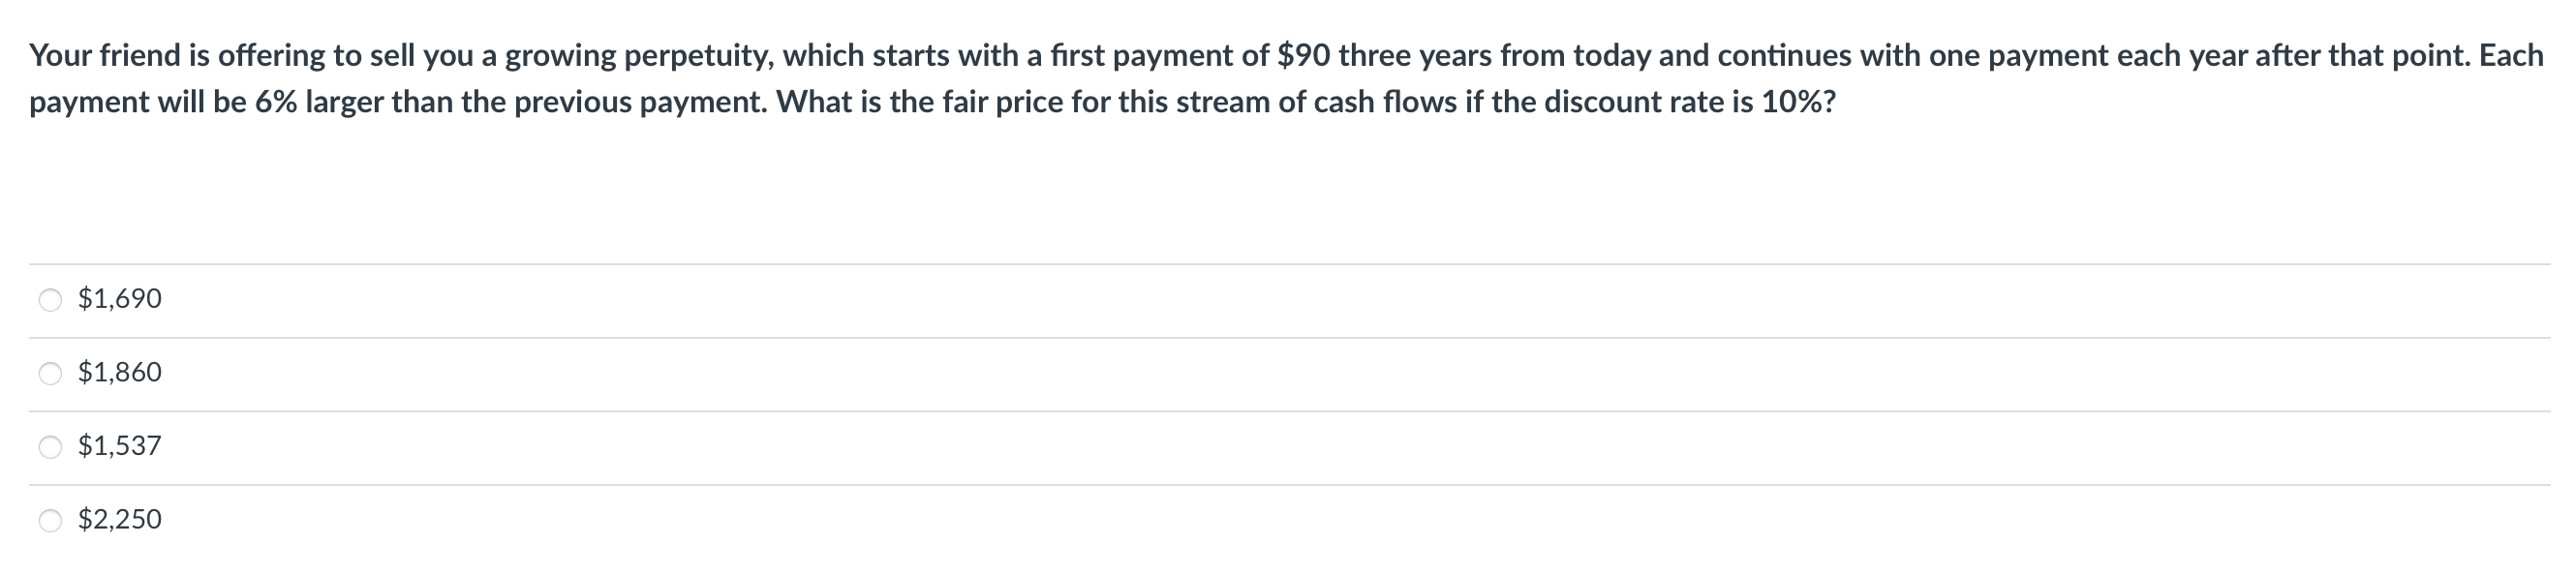2576x575 pixels.
Task: Click the '$90' amount in the question
Action: [1303, 56]
